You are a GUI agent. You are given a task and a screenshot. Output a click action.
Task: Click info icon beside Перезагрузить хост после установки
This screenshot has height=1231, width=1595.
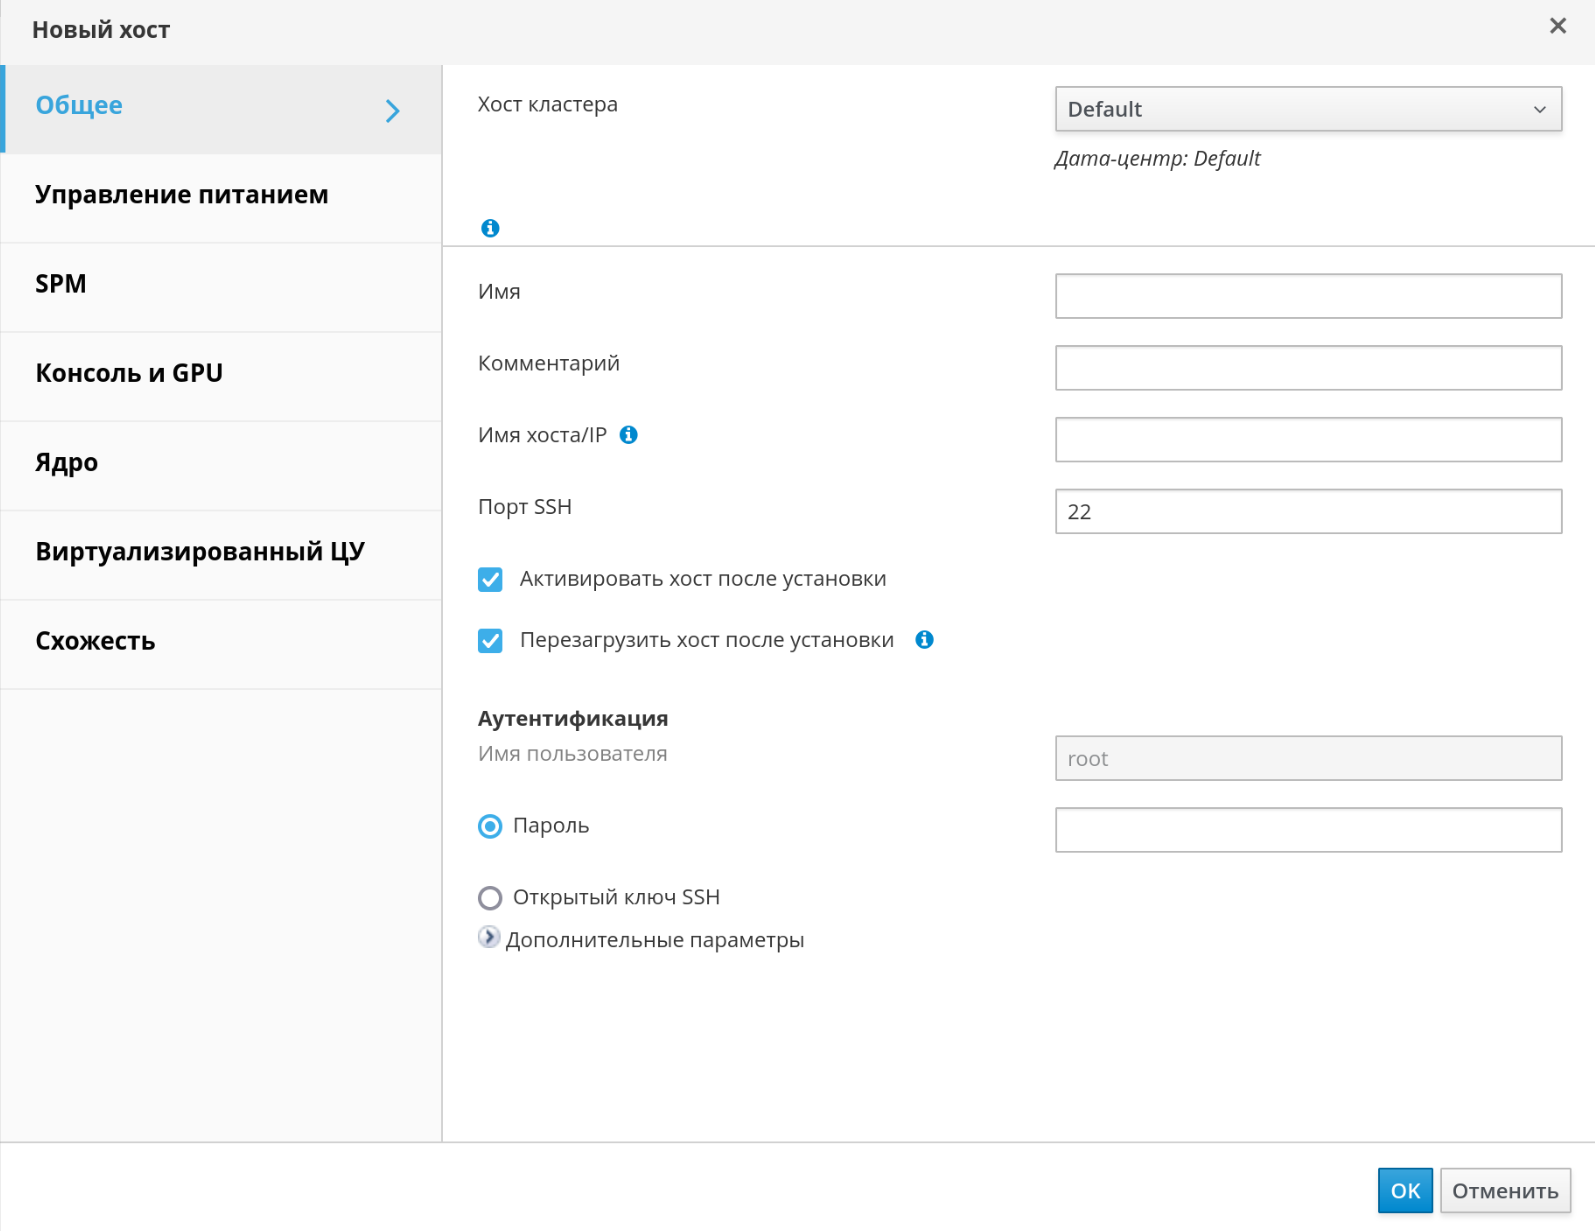coord(924,640)
